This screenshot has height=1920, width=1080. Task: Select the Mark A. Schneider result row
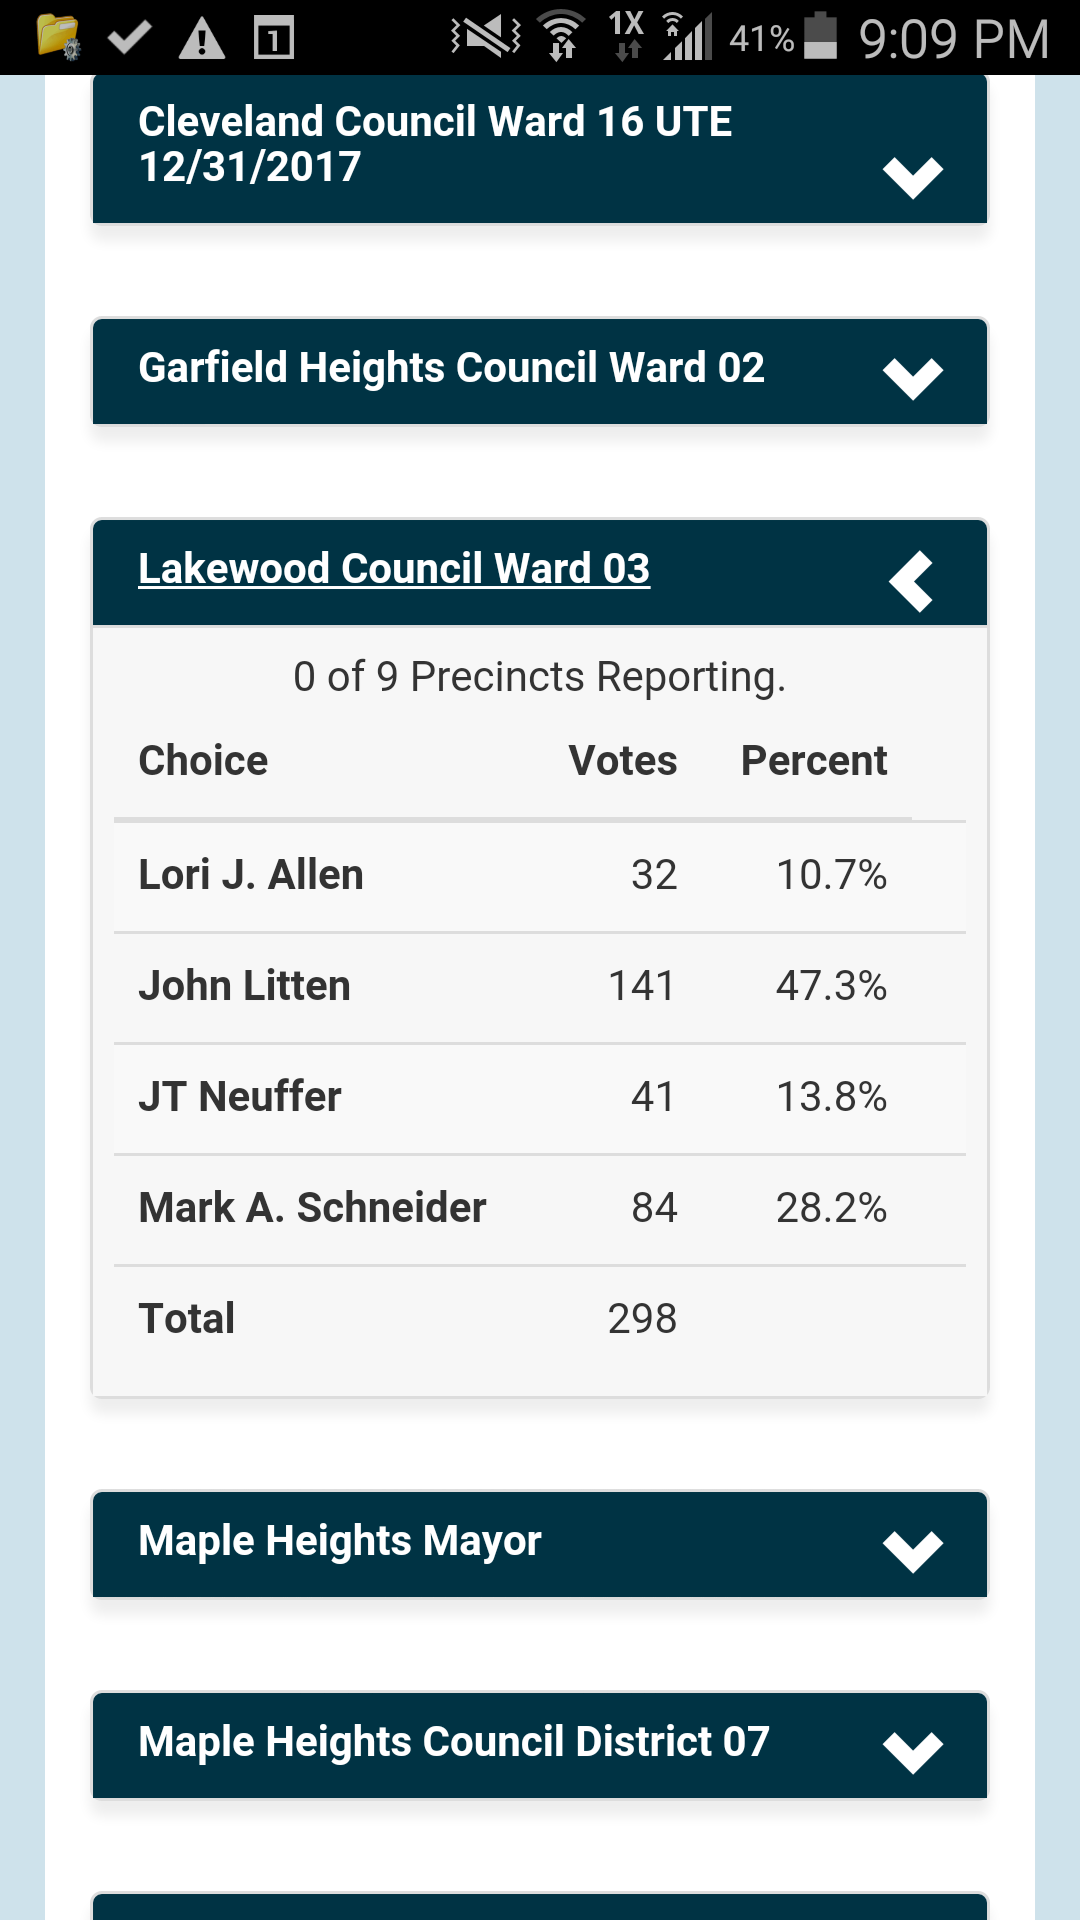[540, 1209]
